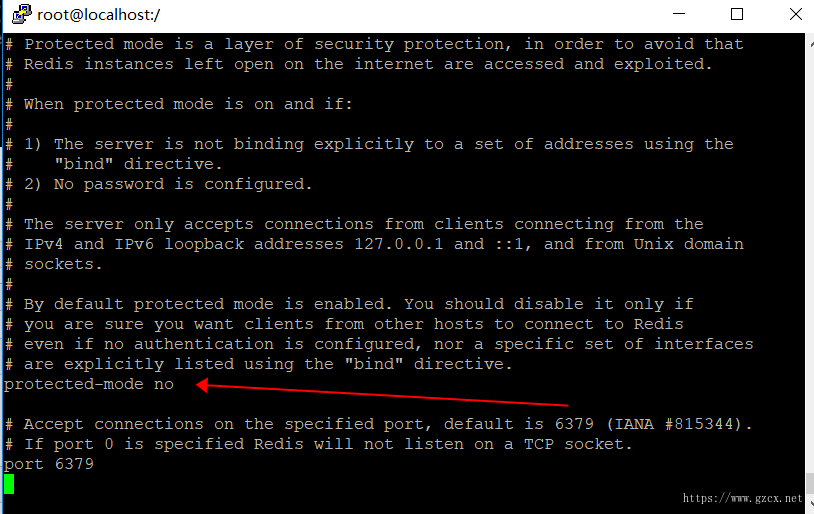814x514 pixels.
Task: Open the PuTTY system menu icon
Action: (21, 14)
